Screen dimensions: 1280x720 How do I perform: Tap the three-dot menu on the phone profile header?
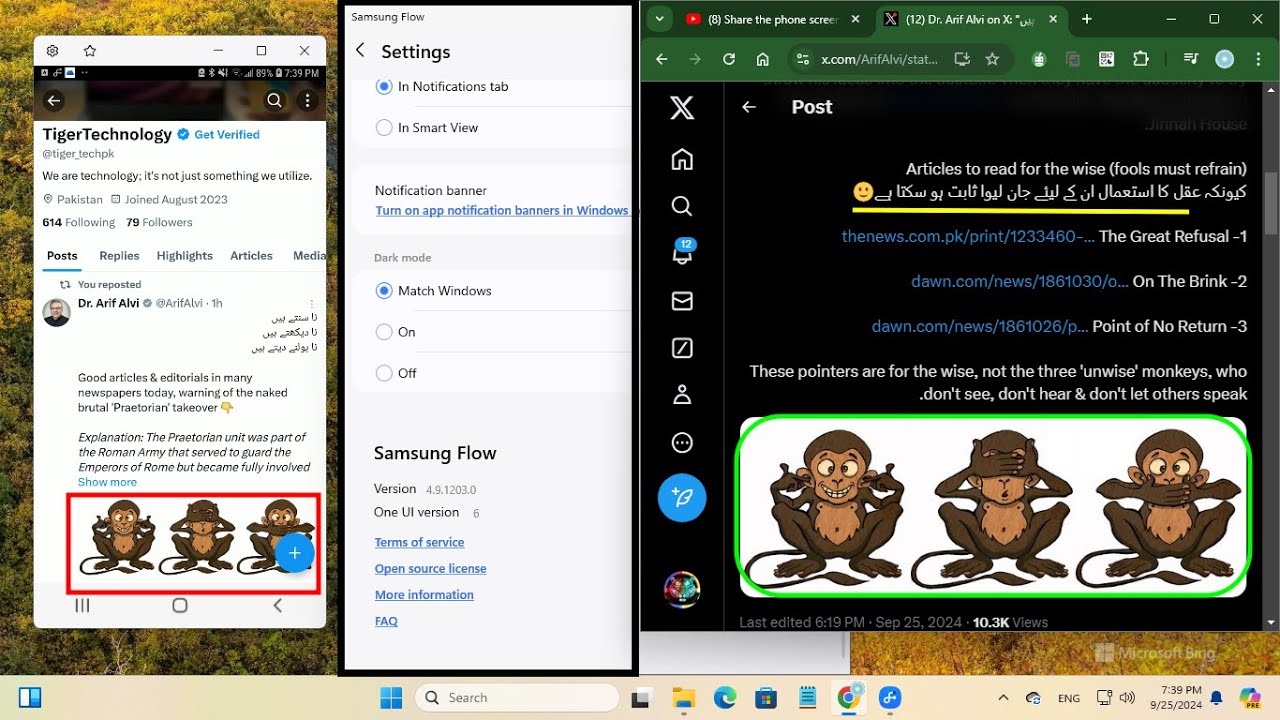click(x=307, y=100)
